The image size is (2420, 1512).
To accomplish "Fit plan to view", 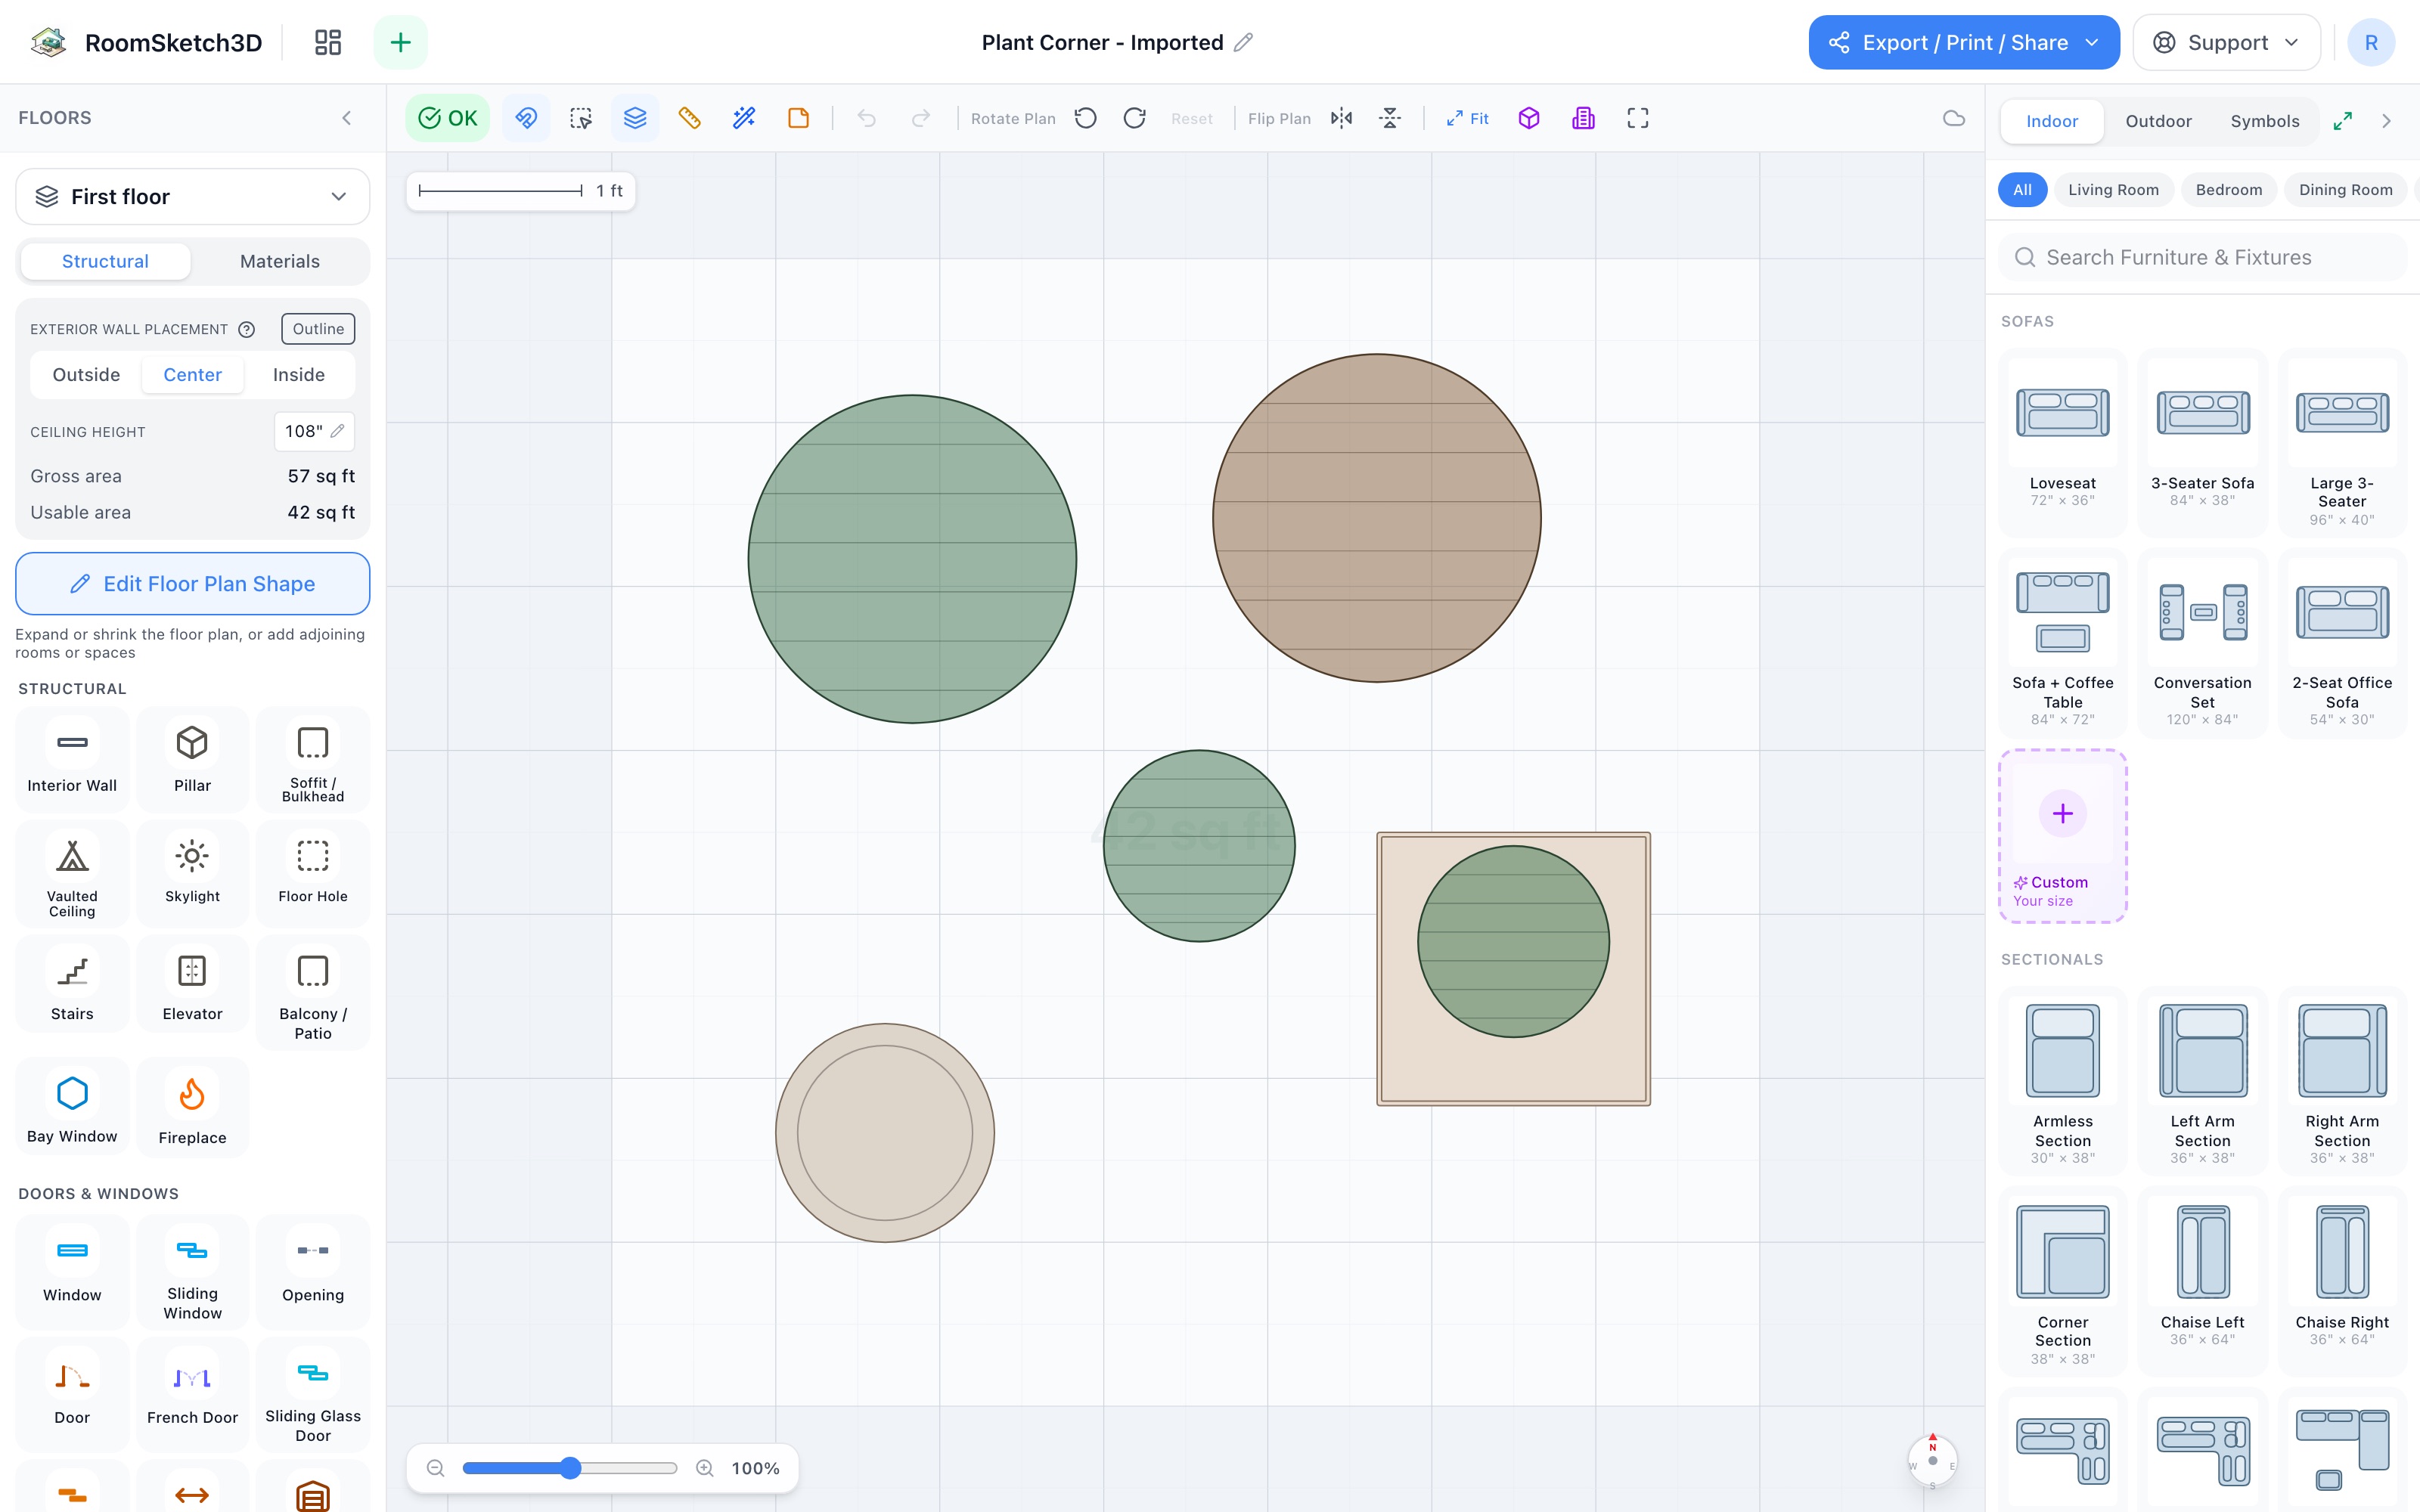I will [x=1468, y=118].
